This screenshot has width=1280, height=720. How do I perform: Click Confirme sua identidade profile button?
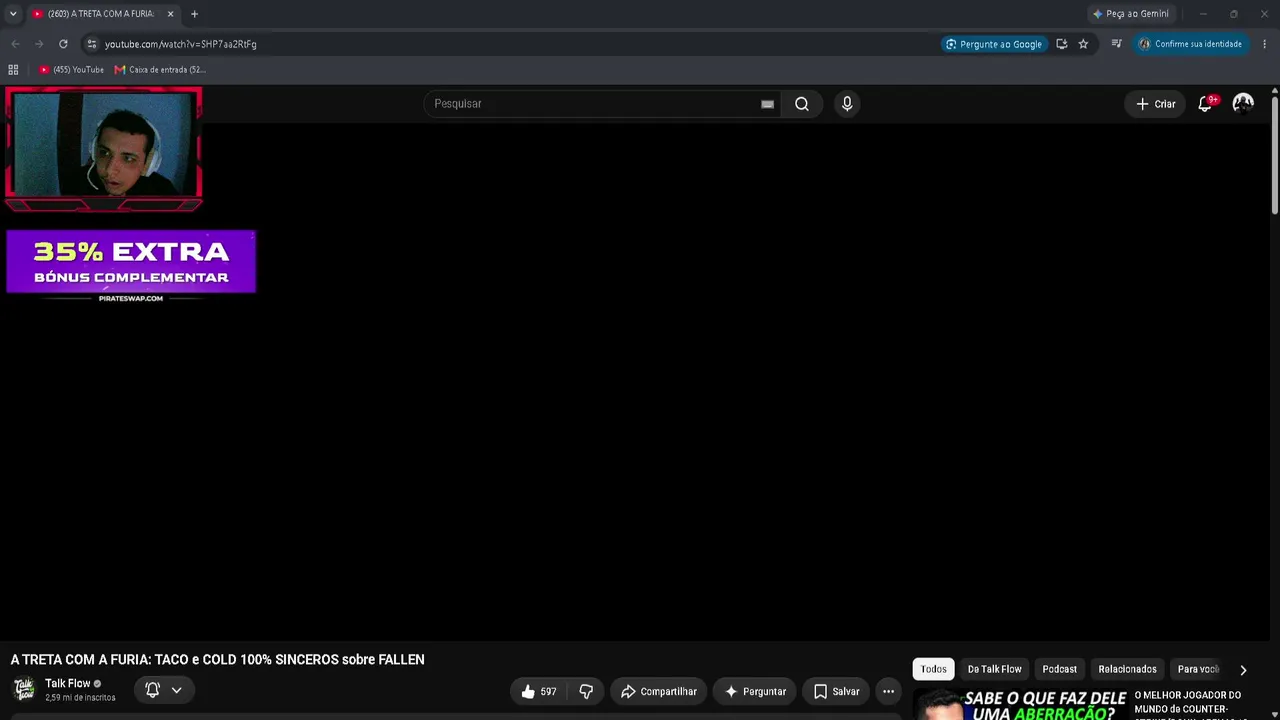point(1190,44)
